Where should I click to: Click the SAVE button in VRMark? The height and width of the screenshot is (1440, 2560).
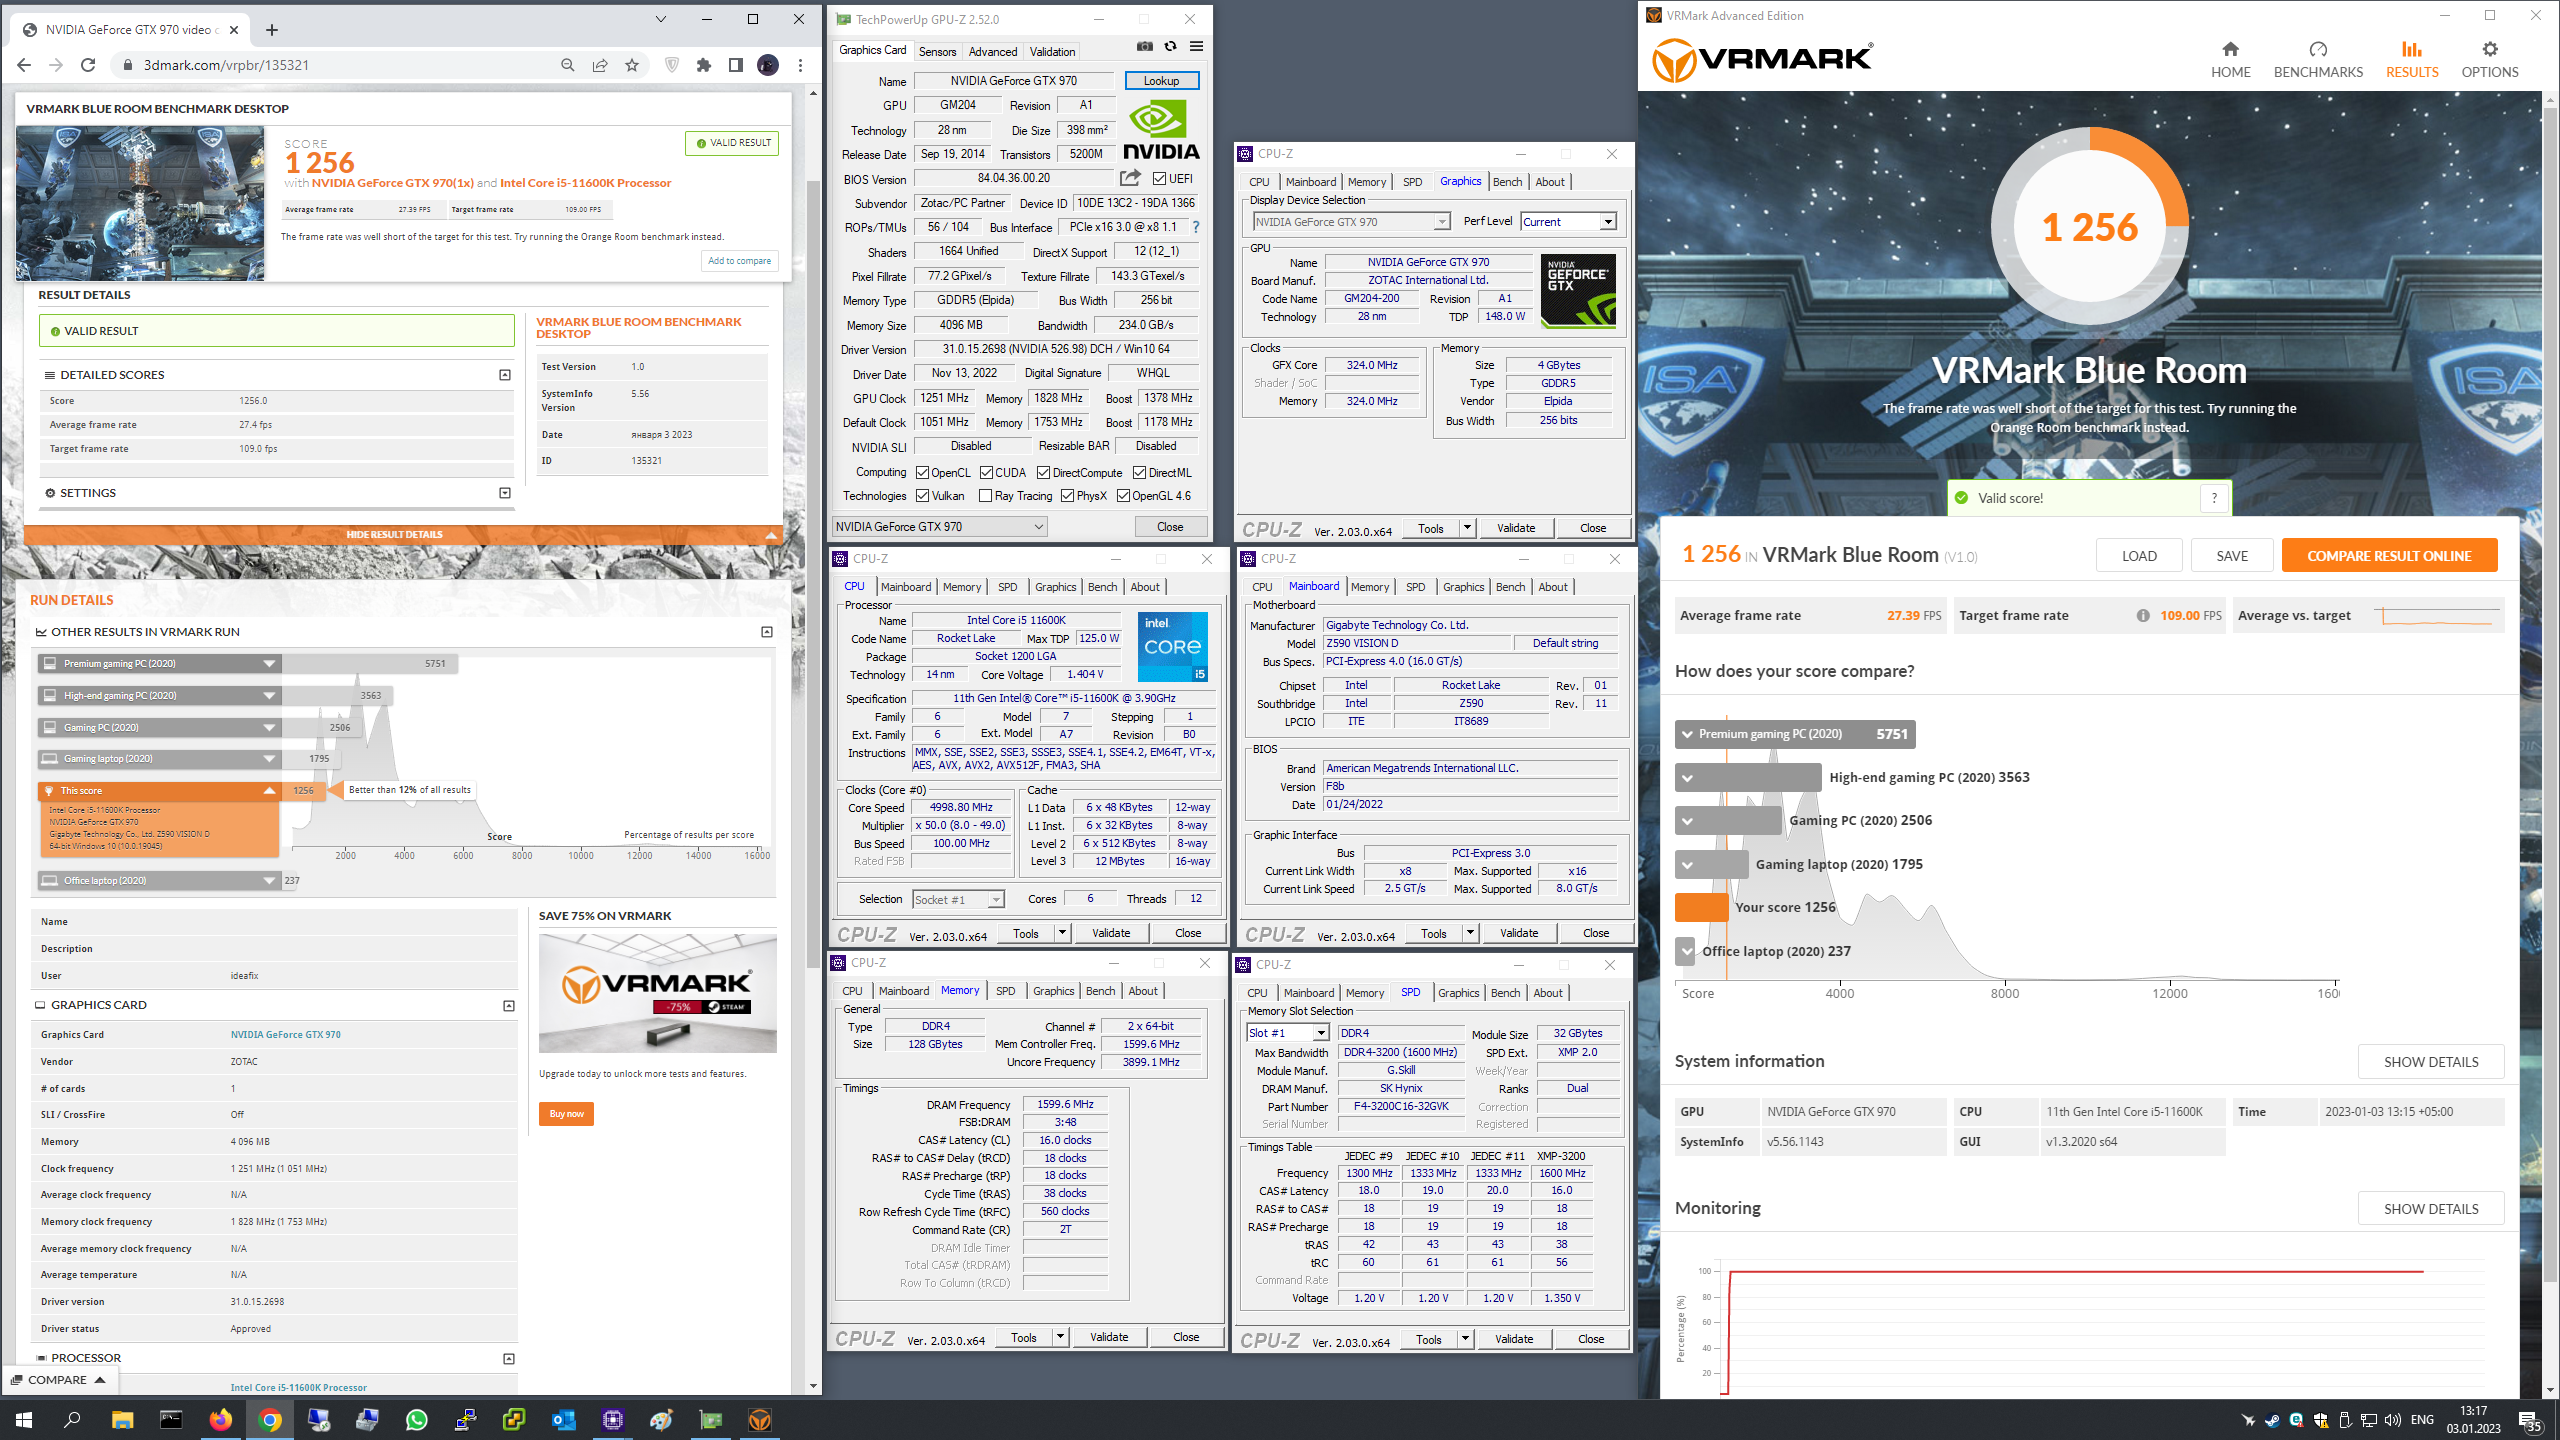[2232, 556]
